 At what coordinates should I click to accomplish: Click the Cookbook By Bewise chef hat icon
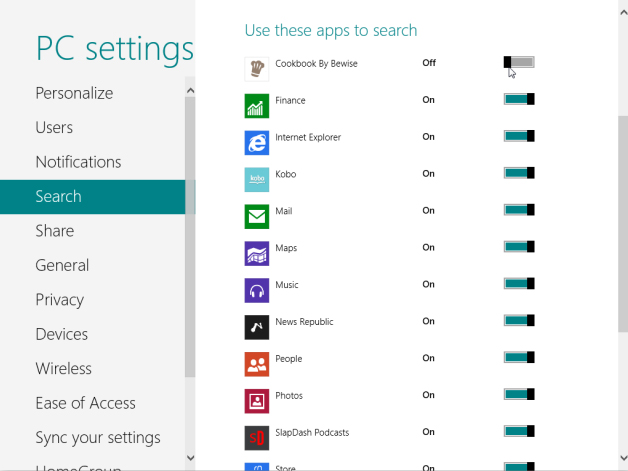[257, 69]
